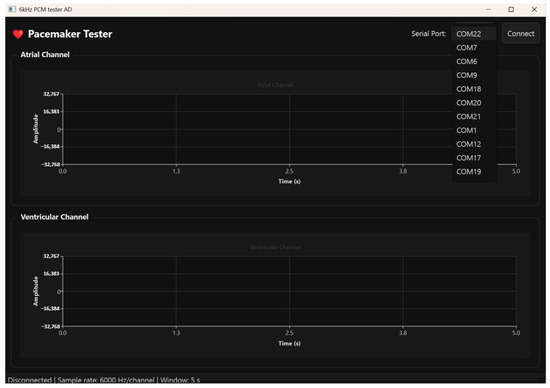Click the Connect button

tap(521, 33)
